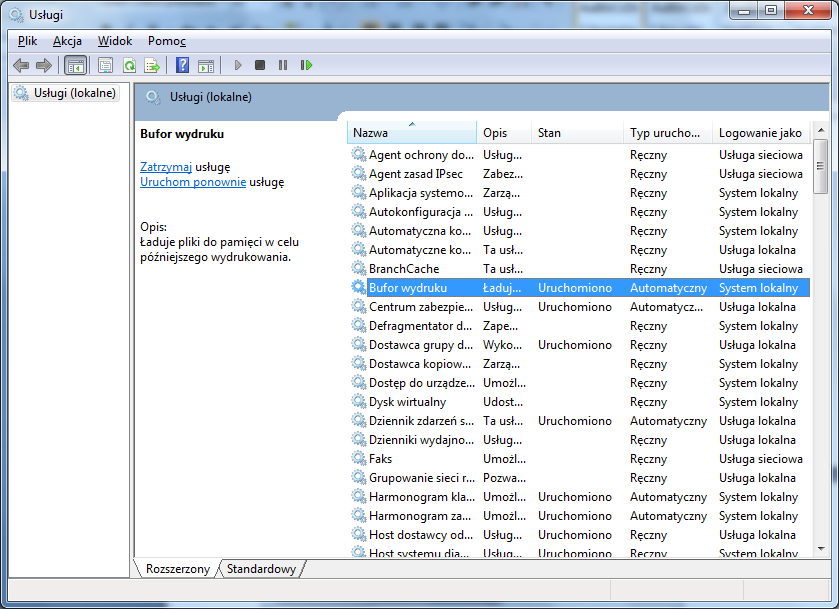Open service Properties from the toolbar

[105, 65]
